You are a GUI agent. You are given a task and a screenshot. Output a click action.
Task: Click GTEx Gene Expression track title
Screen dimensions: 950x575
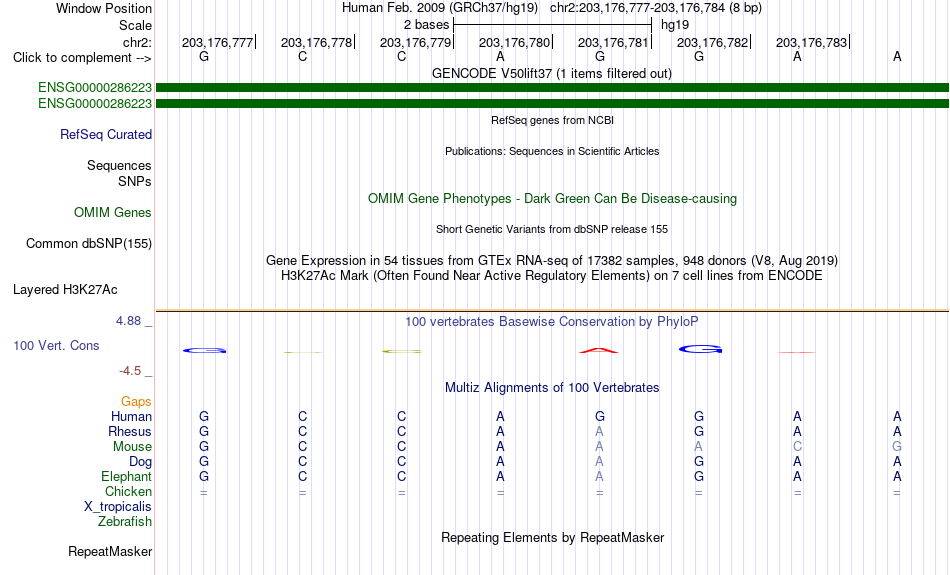click(552, 261)
